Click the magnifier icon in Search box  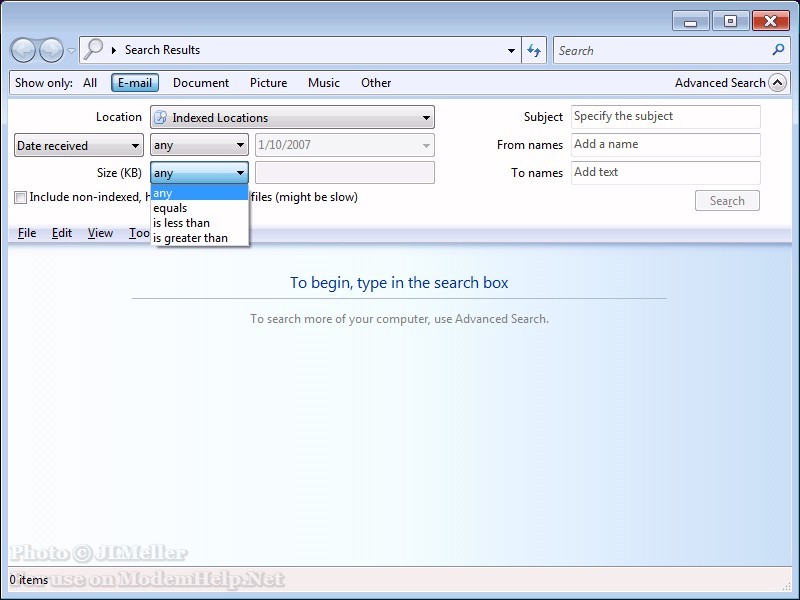click(x=779, y=50)
